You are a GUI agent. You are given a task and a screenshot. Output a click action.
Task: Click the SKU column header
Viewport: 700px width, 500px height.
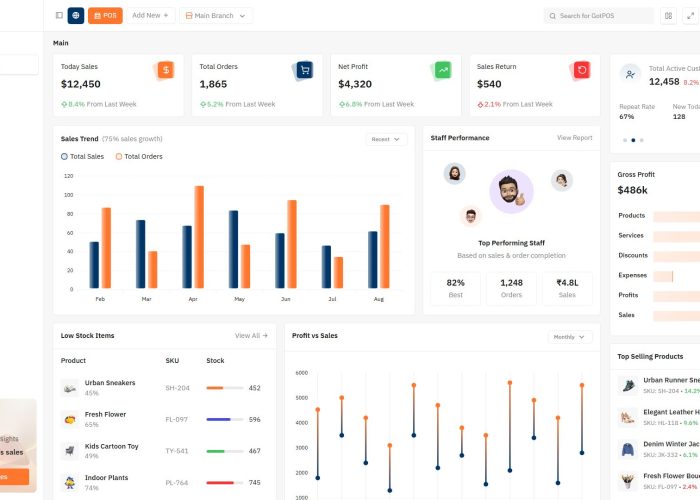pyautogui.click(x=172, y=360)
